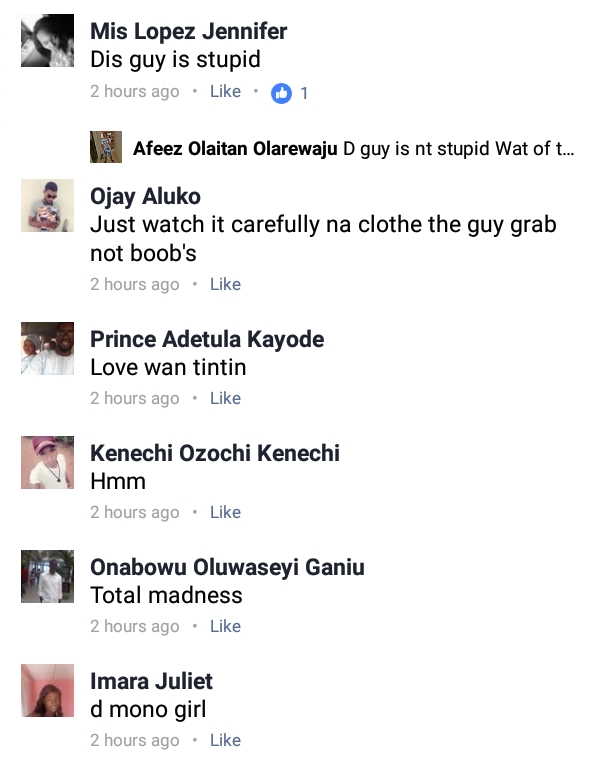The width and height of the screenshot is (600, 758).
Task: Click the timestamp on Ojay Aluko's comment
Action: (x=135, y=284)
